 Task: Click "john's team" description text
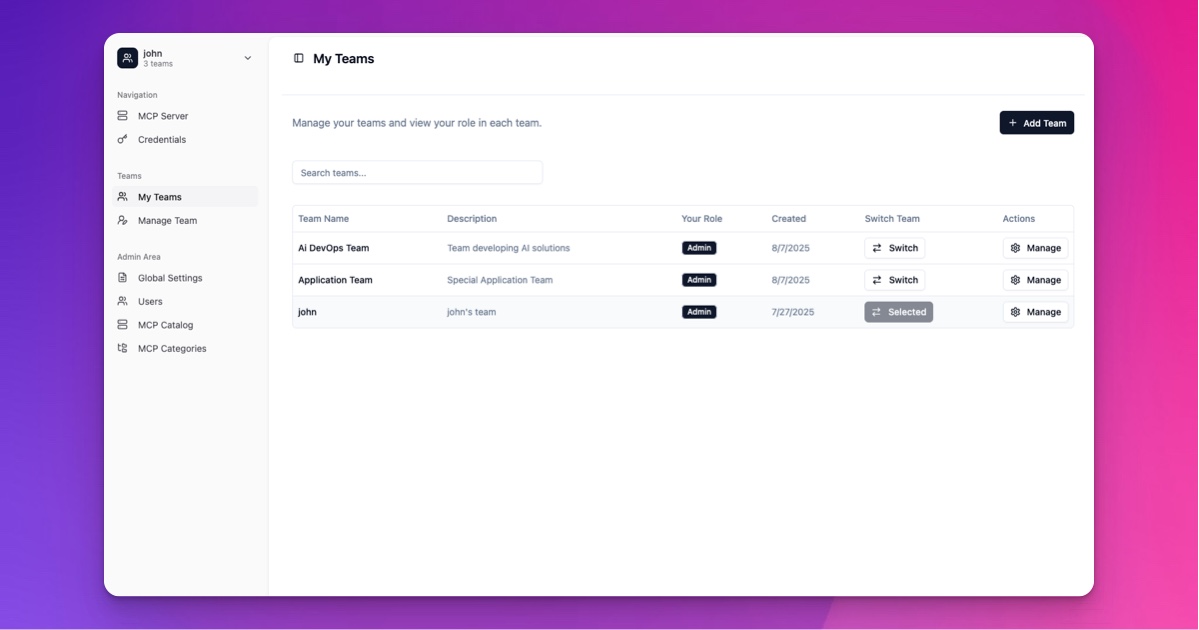tap(472, 312)
